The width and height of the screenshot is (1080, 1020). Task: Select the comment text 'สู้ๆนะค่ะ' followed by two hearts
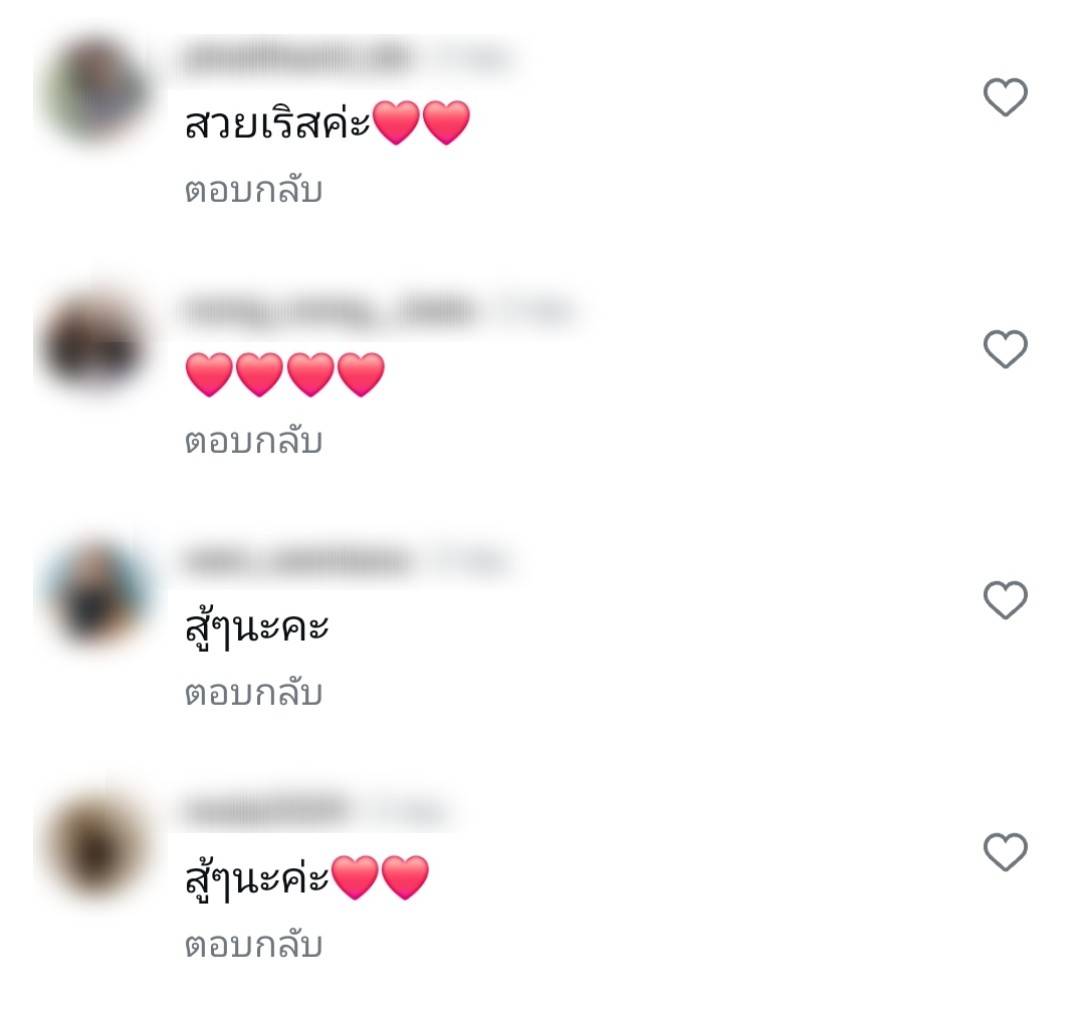pyautogui.click(x=257, y=880)
